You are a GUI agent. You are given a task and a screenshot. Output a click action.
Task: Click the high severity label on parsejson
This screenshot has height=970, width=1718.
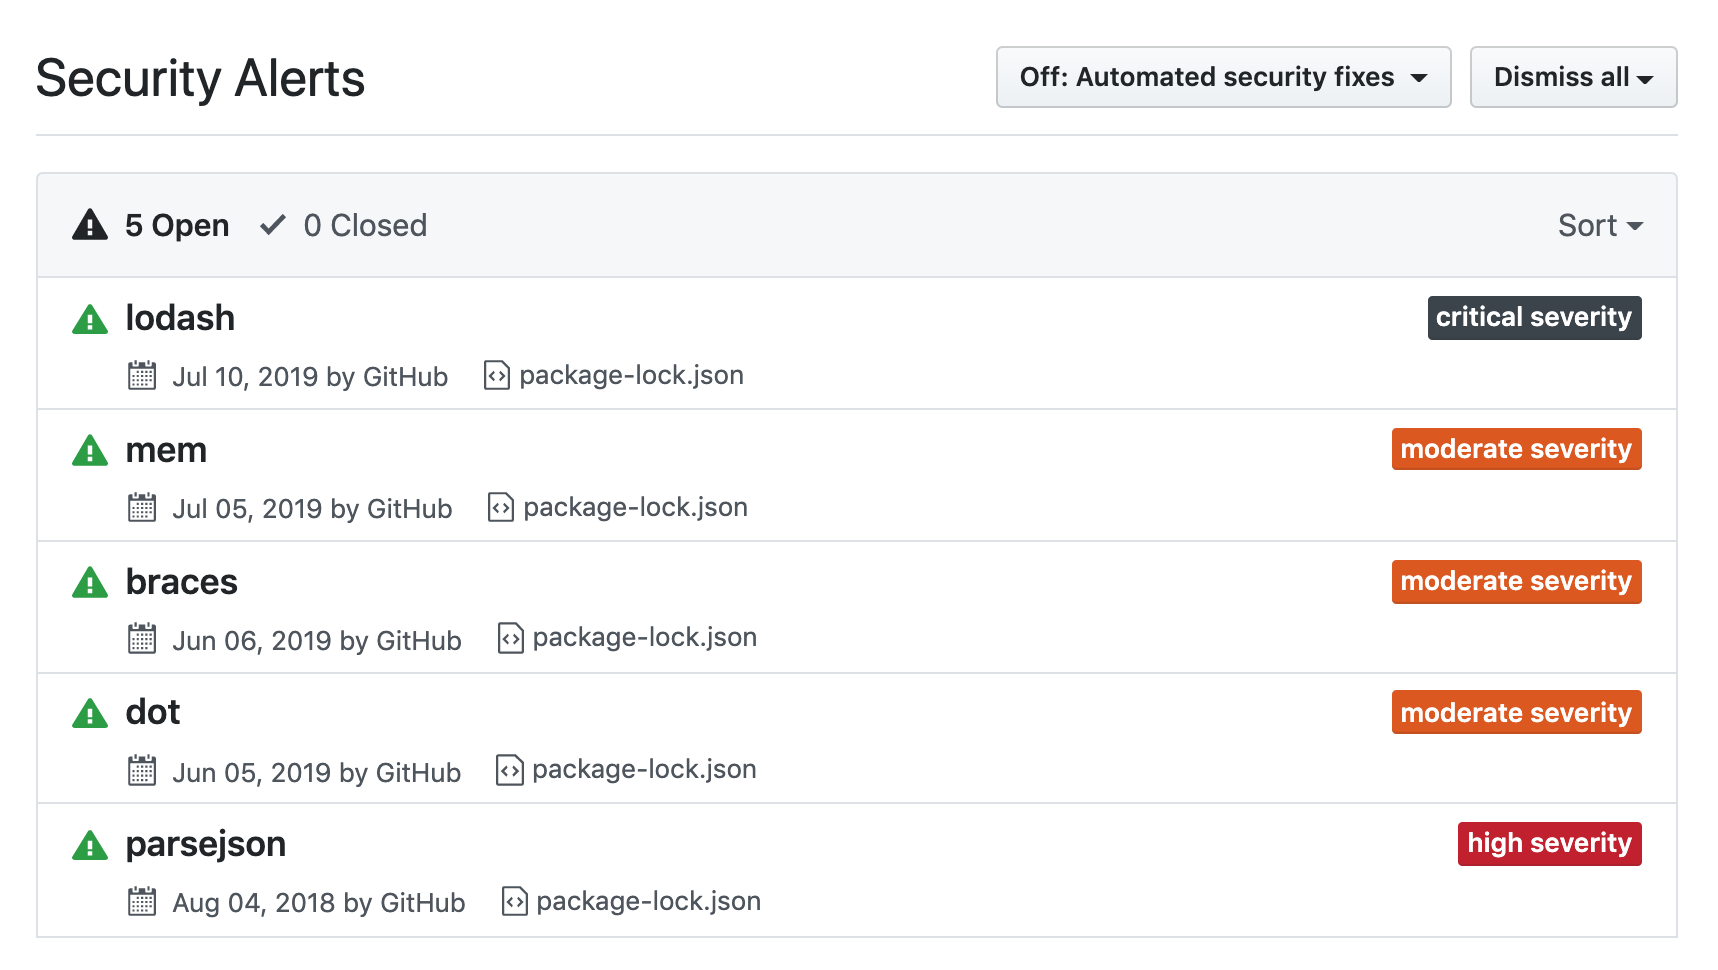pyautogui.click(x=1549, y=844)
